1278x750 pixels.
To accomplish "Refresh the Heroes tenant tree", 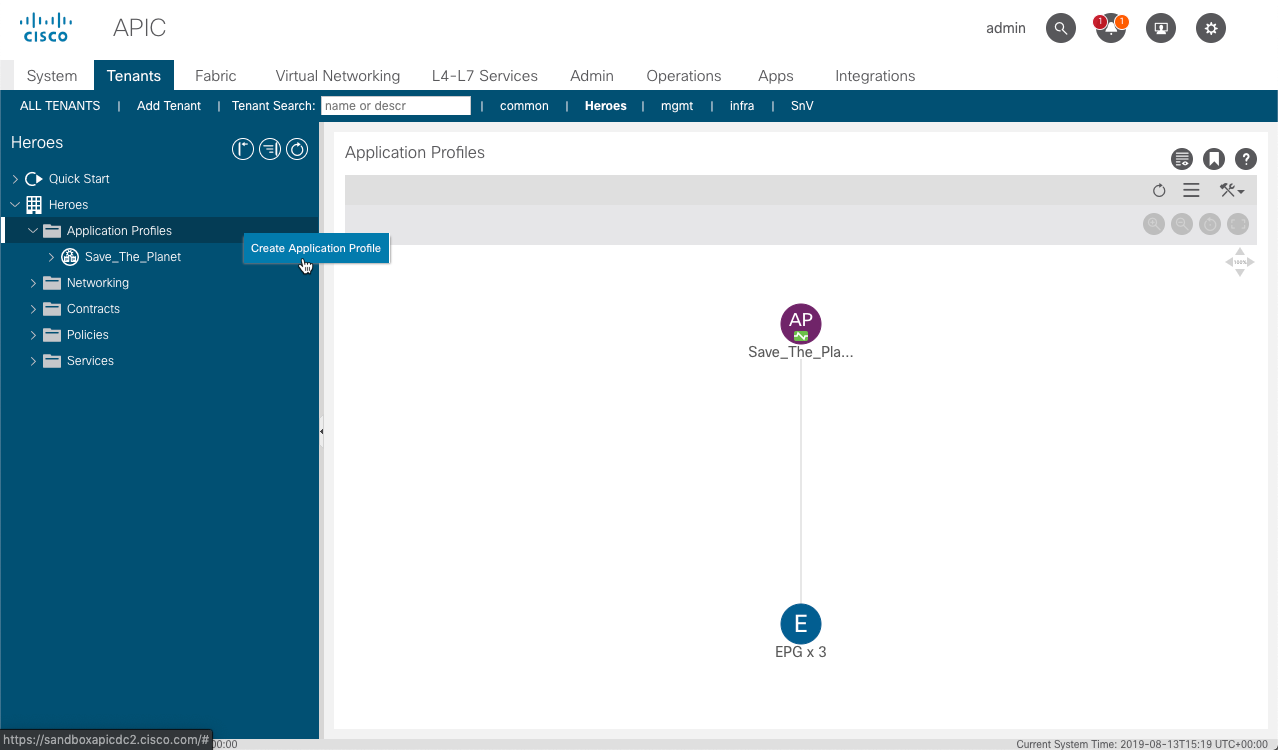I will tap(296, 148).
